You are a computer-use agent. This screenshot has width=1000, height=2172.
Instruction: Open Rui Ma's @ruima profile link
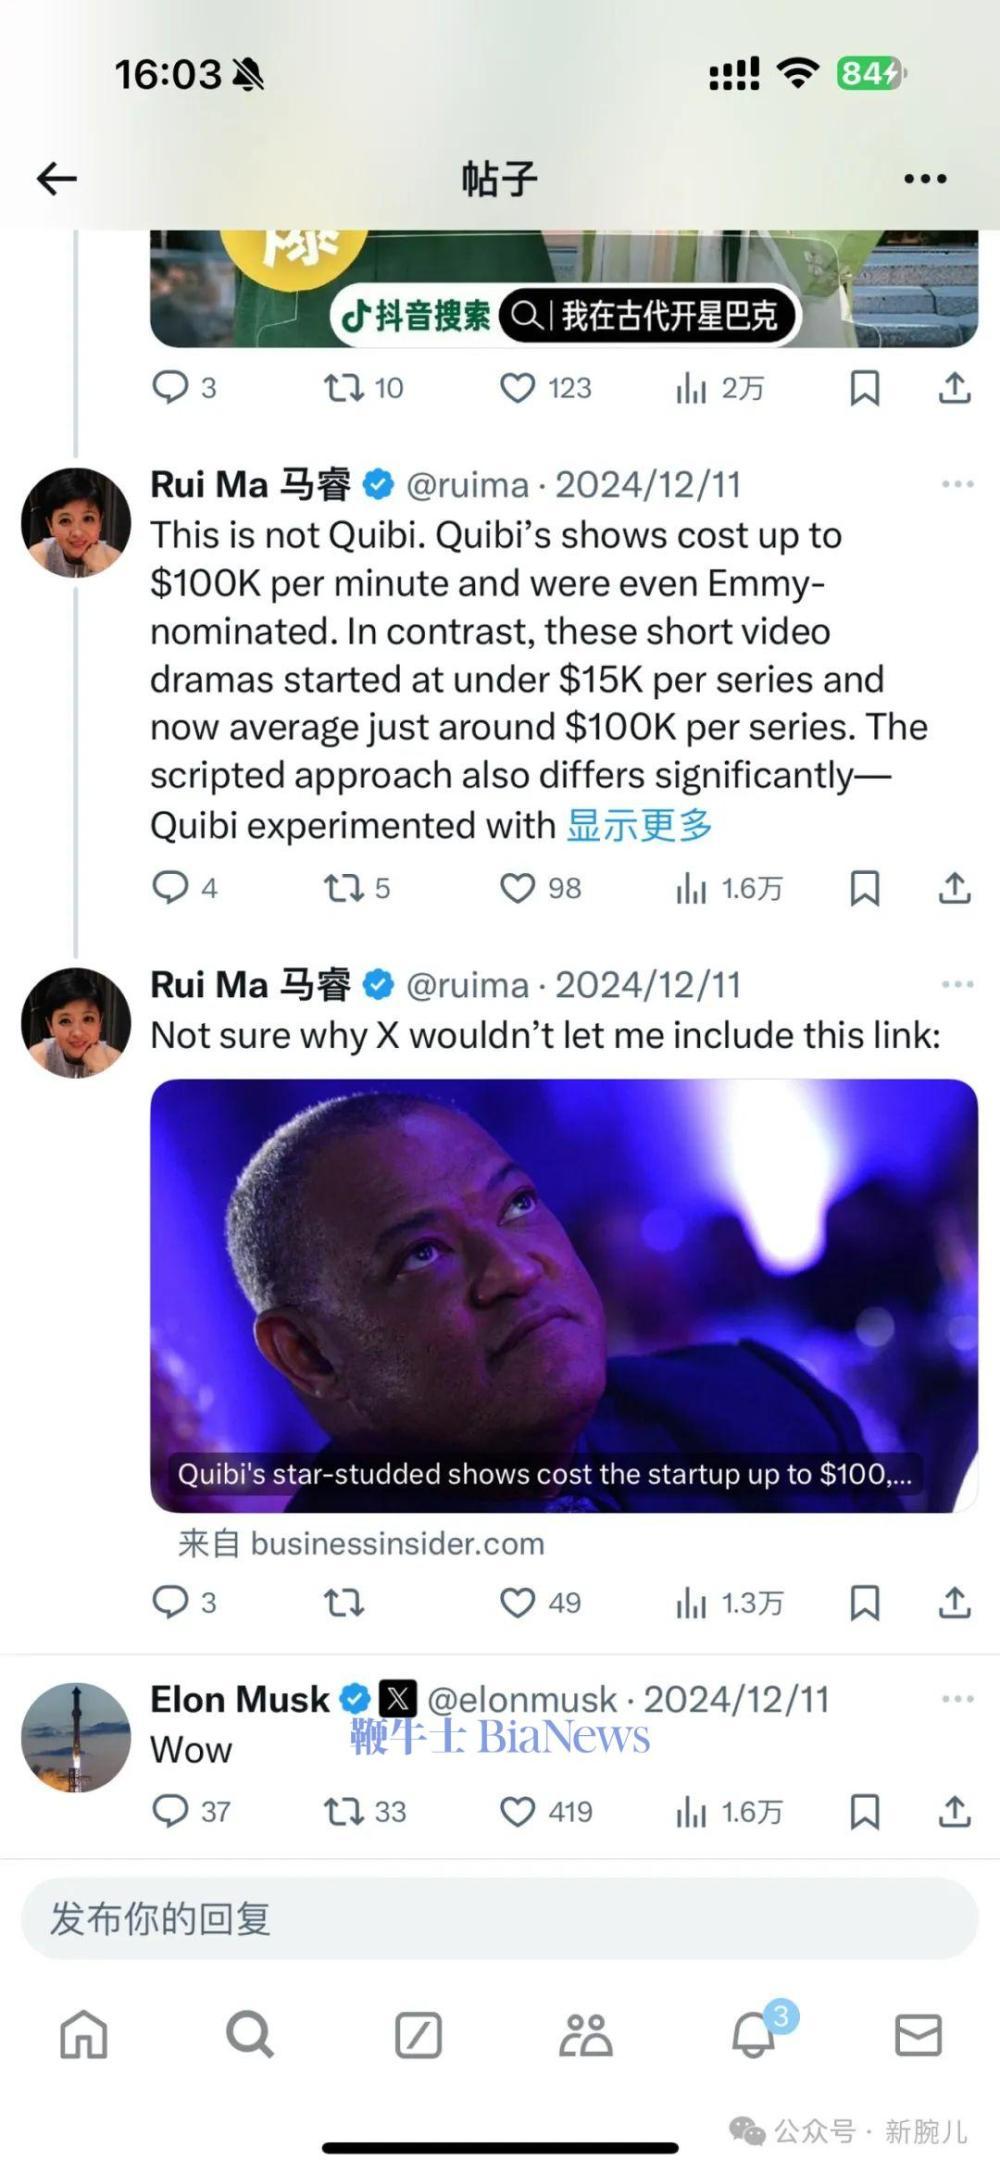tap(471, 484)
